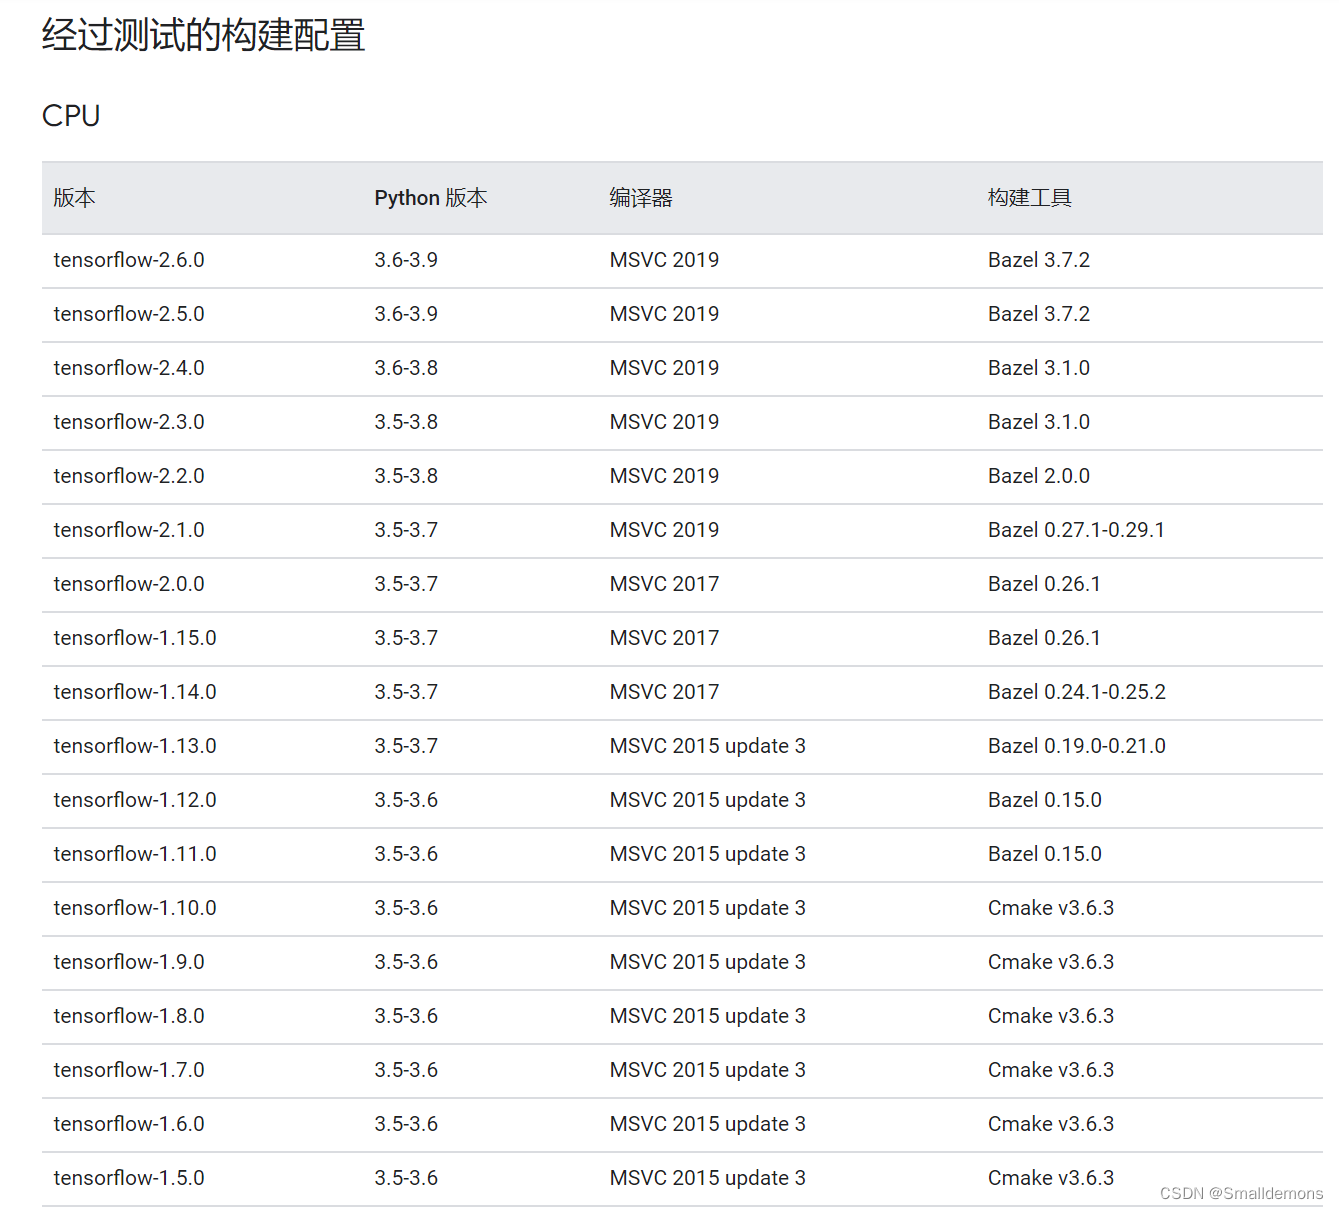Click the 构建工具 column header

(x=1030, y=198)
